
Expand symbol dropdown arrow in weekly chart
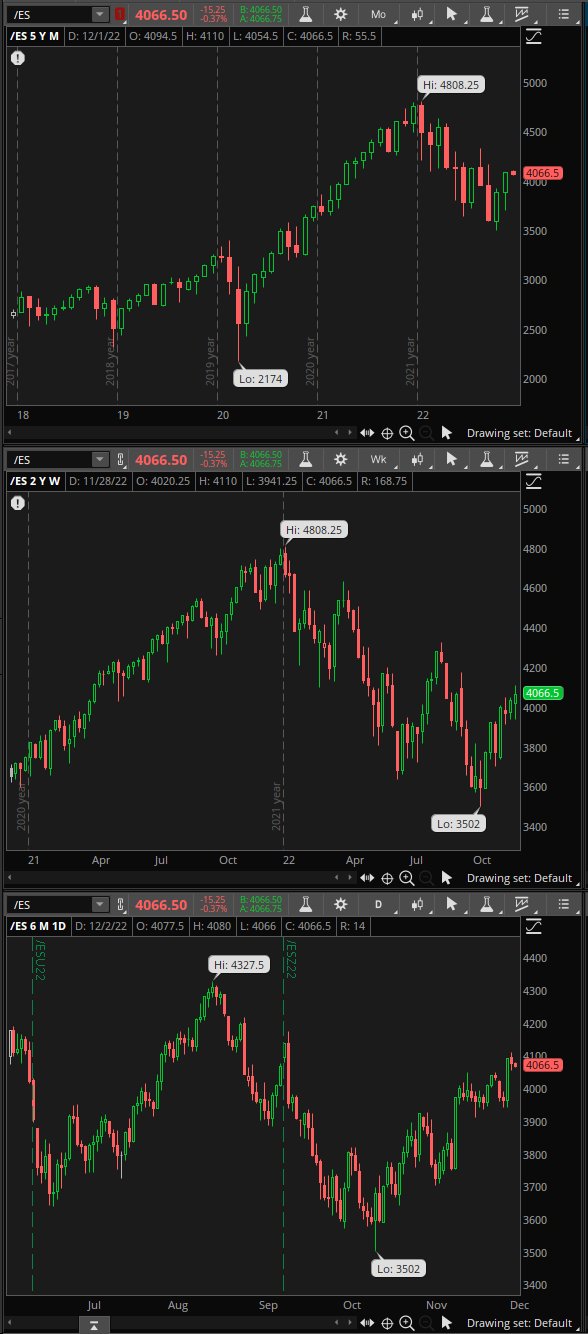pyautogui.click(x=100, y=460)
